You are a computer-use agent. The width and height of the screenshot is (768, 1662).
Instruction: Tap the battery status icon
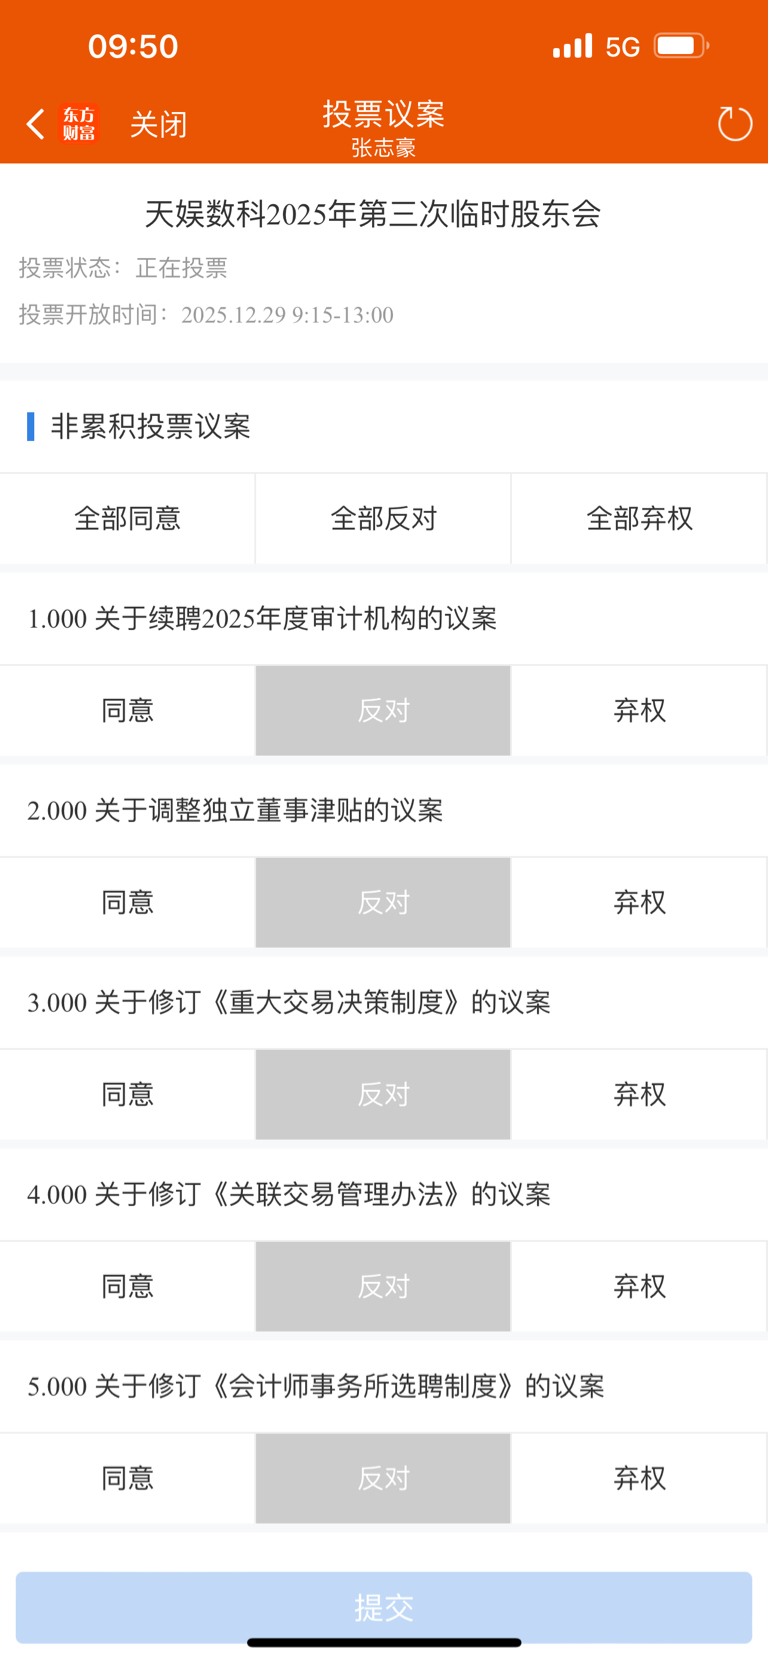click(x=681, y=46)
